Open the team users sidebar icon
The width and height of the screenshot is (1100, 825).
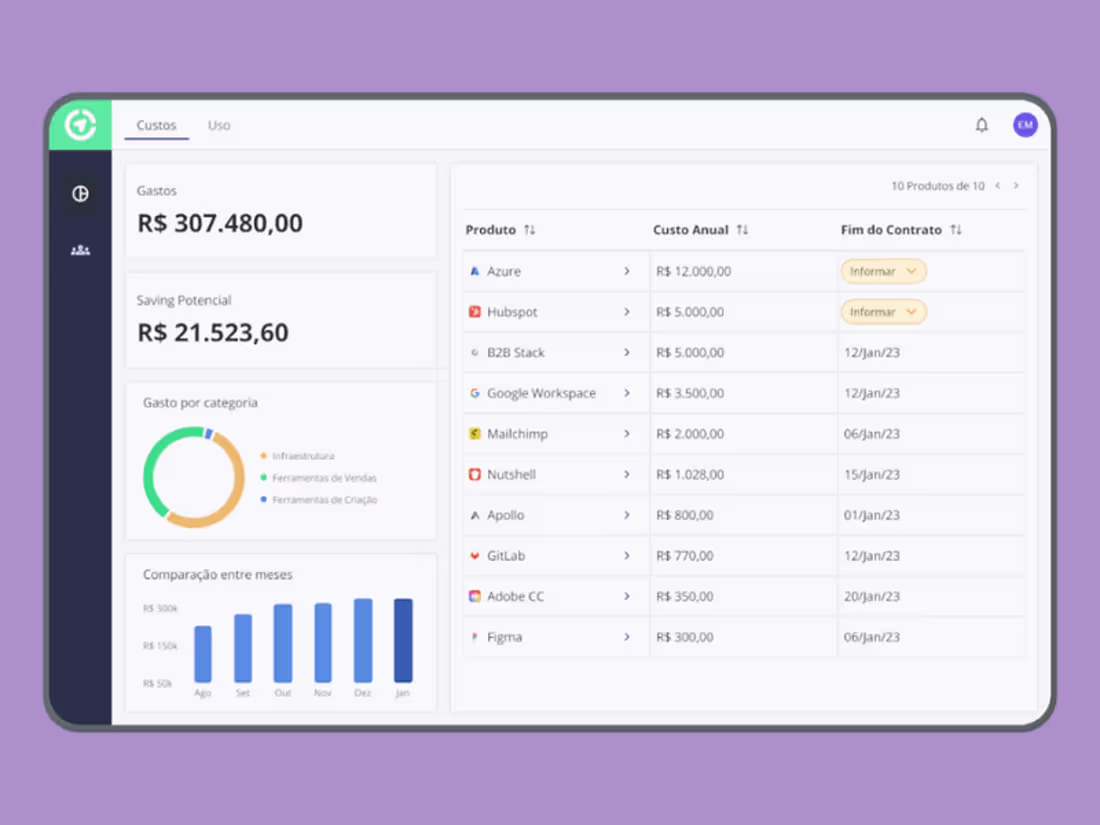81,250
